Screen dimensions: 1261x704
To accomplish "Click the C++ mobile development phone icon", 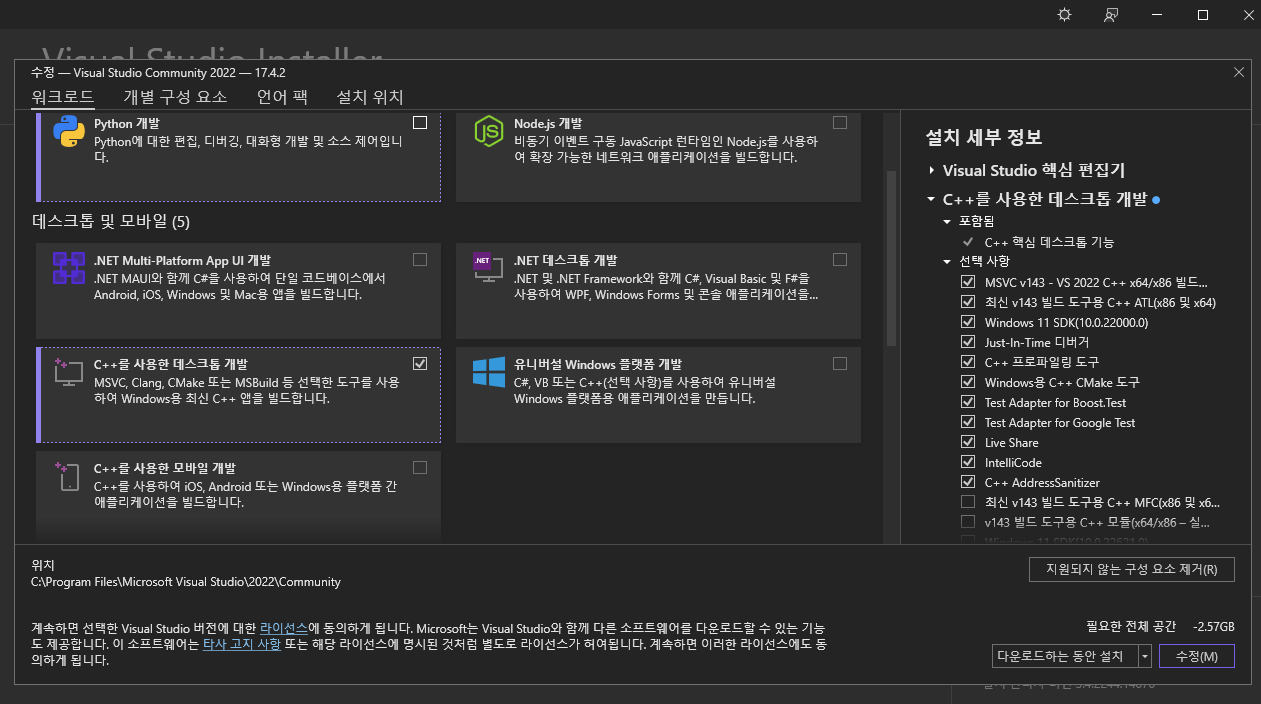I will tap(68, 476).
